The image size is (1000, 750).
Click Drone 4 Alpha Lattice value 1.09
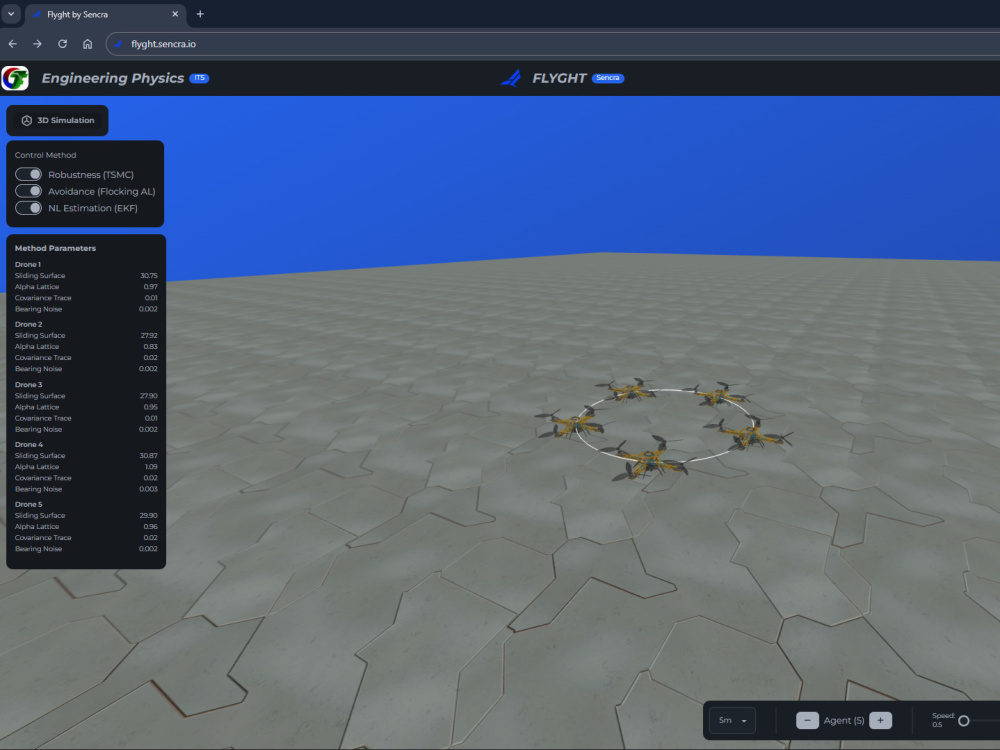[151, 467]
